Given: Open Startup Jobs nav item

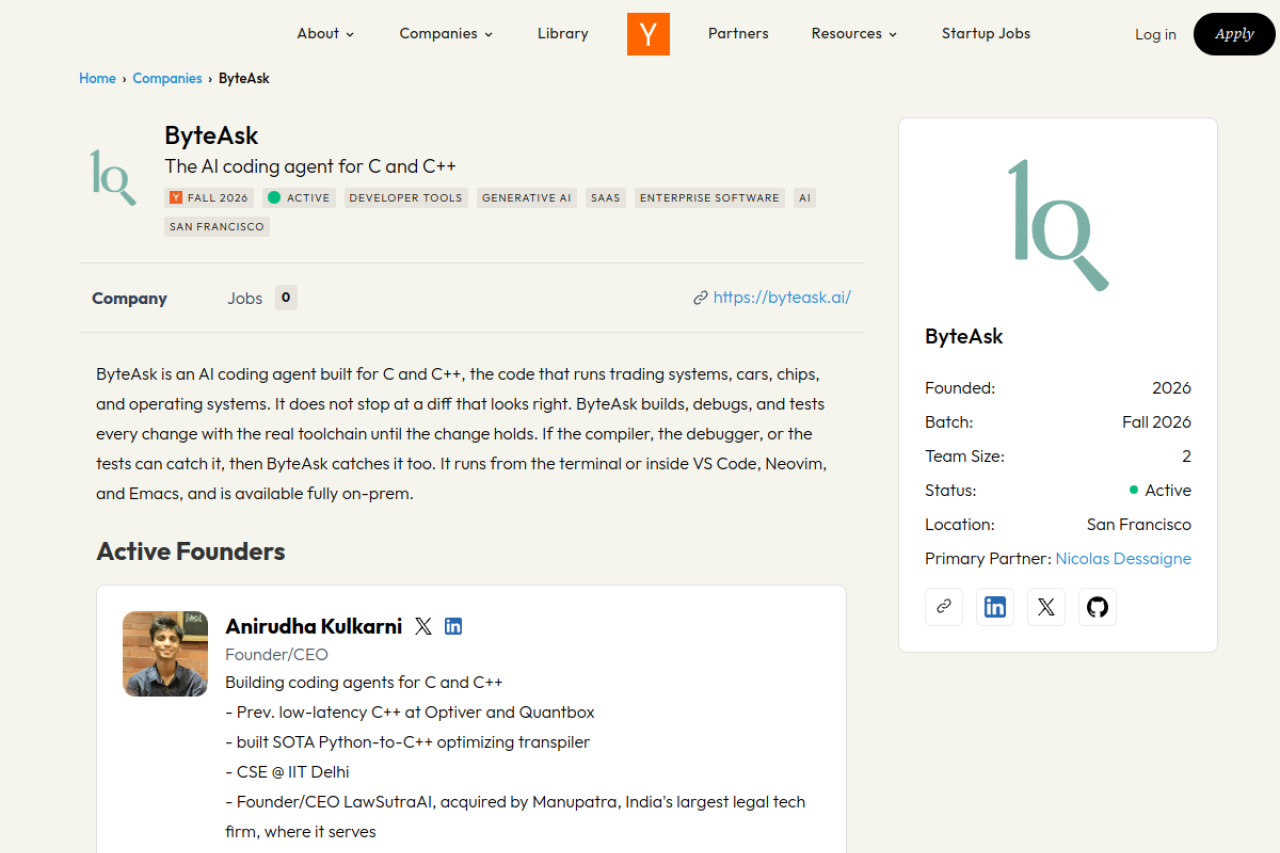Looking at the screenshot, I should click(x=986, y=34).
